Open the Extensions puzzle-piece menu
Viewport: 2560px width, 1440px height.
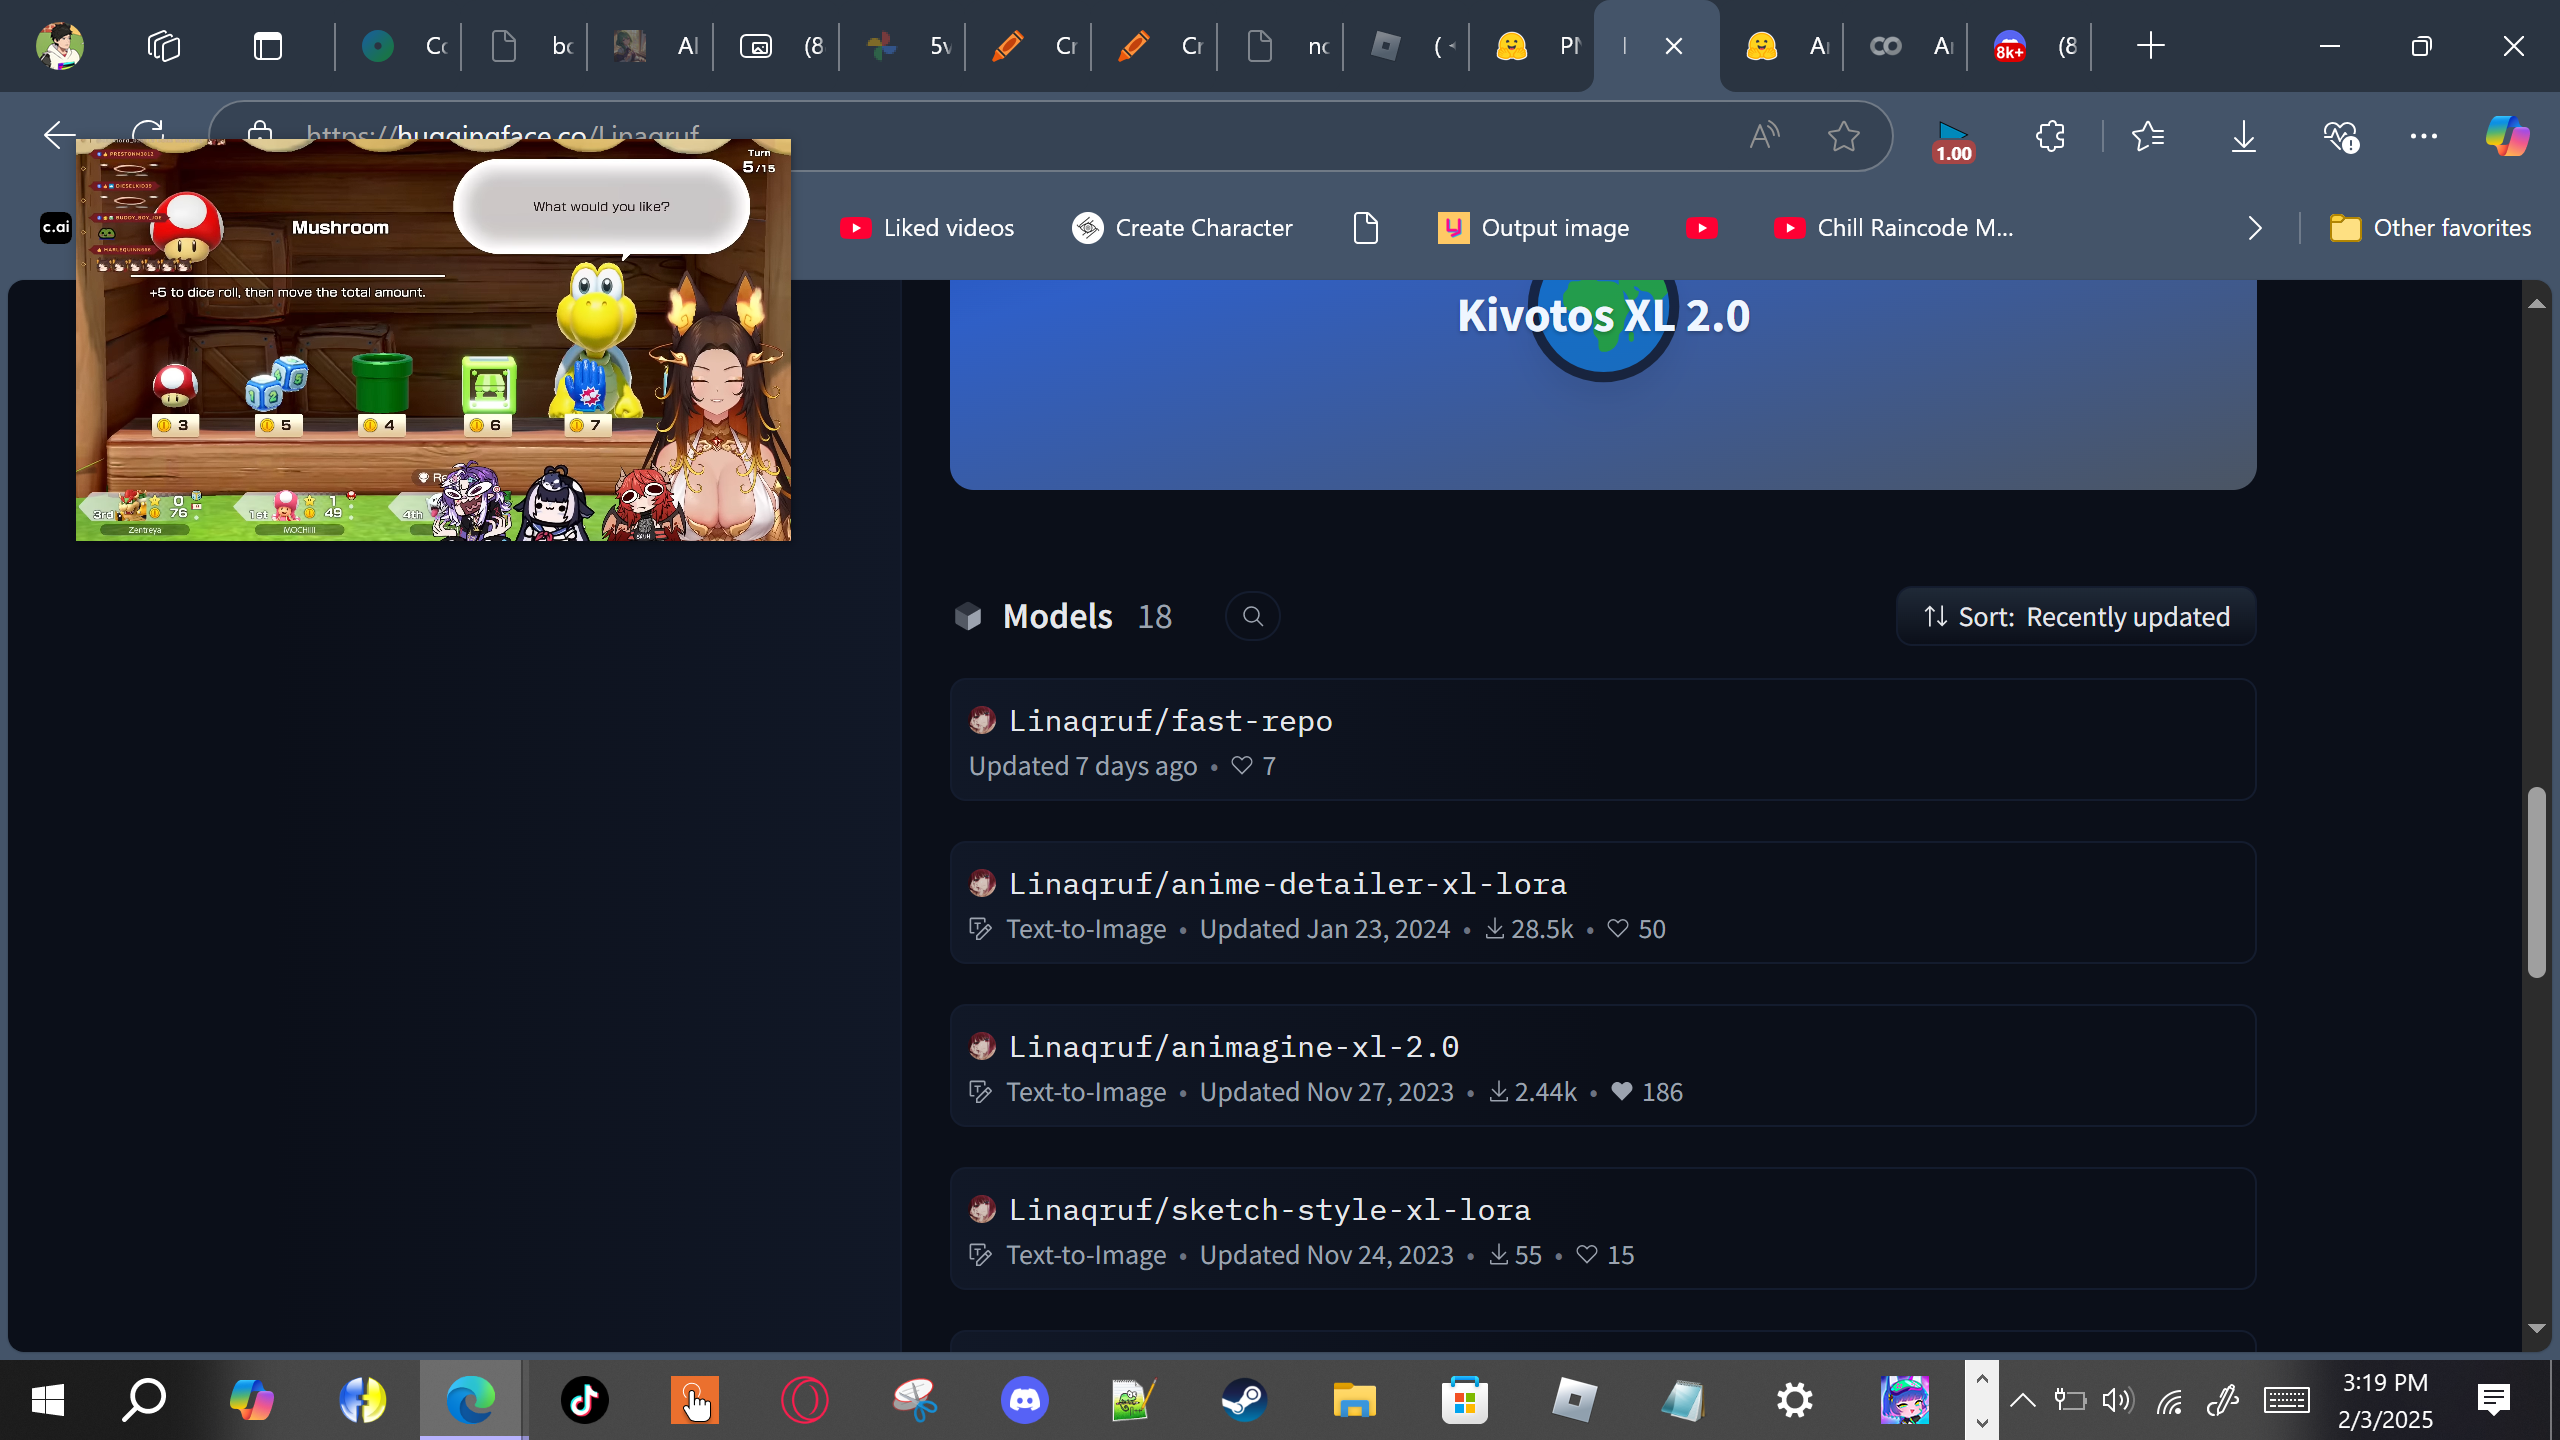(x=2050, y=135)
